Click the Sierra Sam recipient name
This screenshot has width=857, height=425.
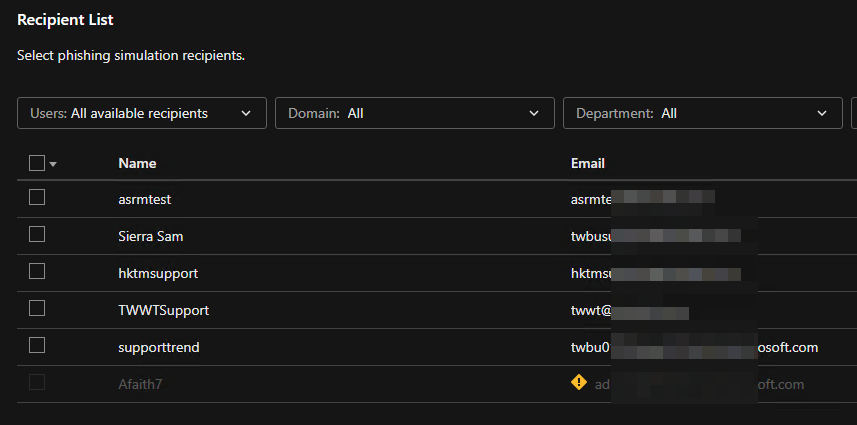(x=150, y=236)
